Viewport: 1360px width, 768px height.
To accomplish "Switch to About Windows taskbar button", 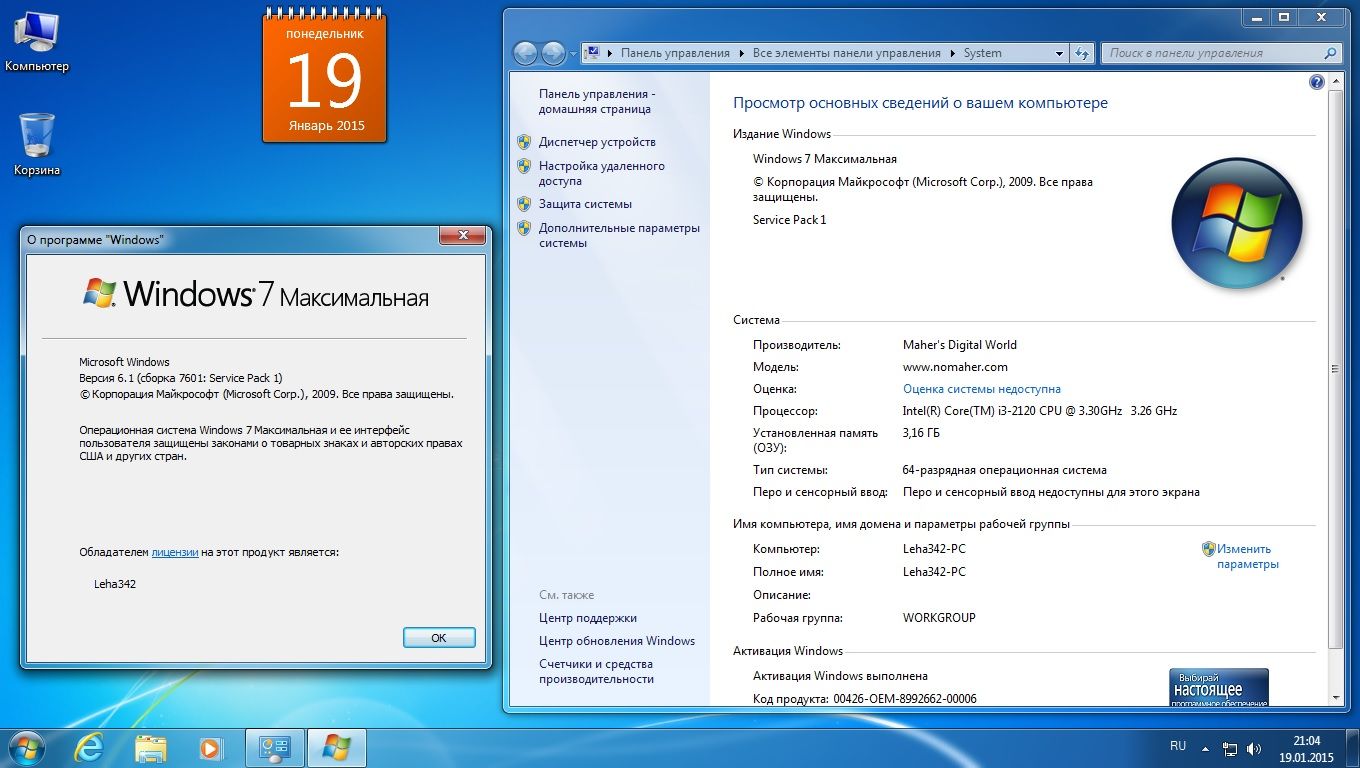I will coord(336,748).
